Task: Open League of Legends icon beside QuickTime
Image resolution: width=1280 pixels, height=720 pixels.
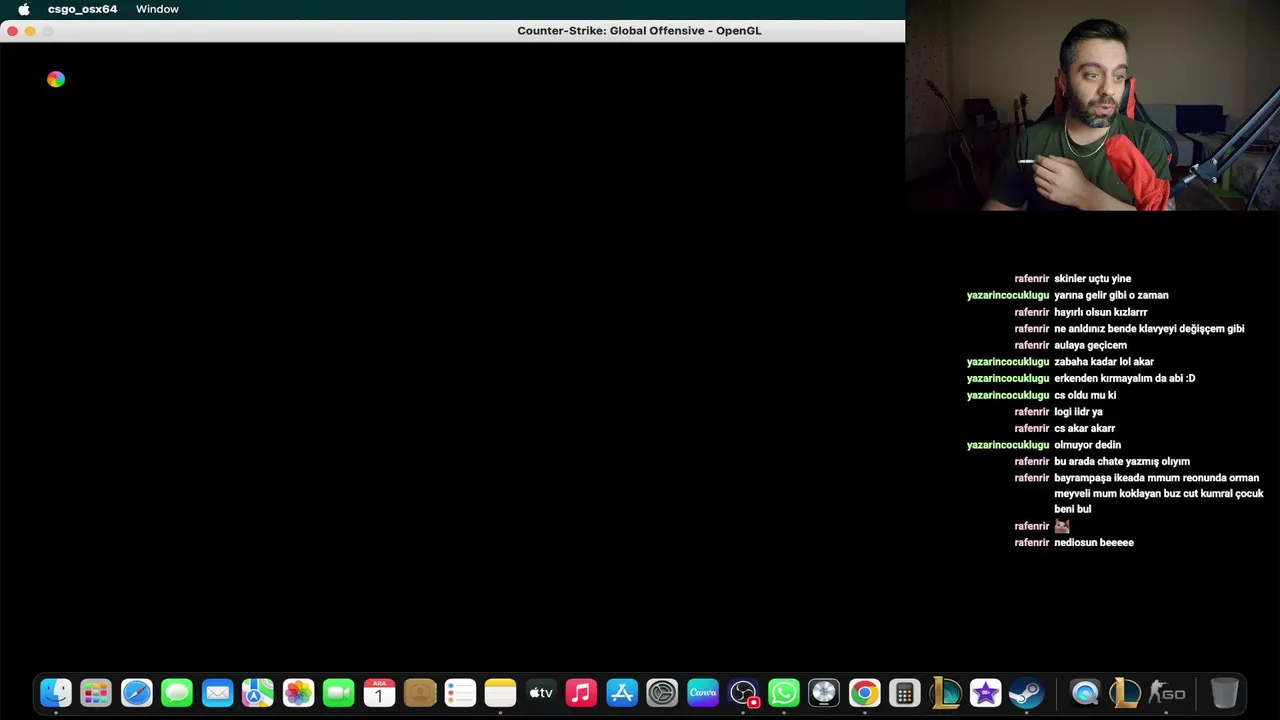Action: [x=1126, y=693]
